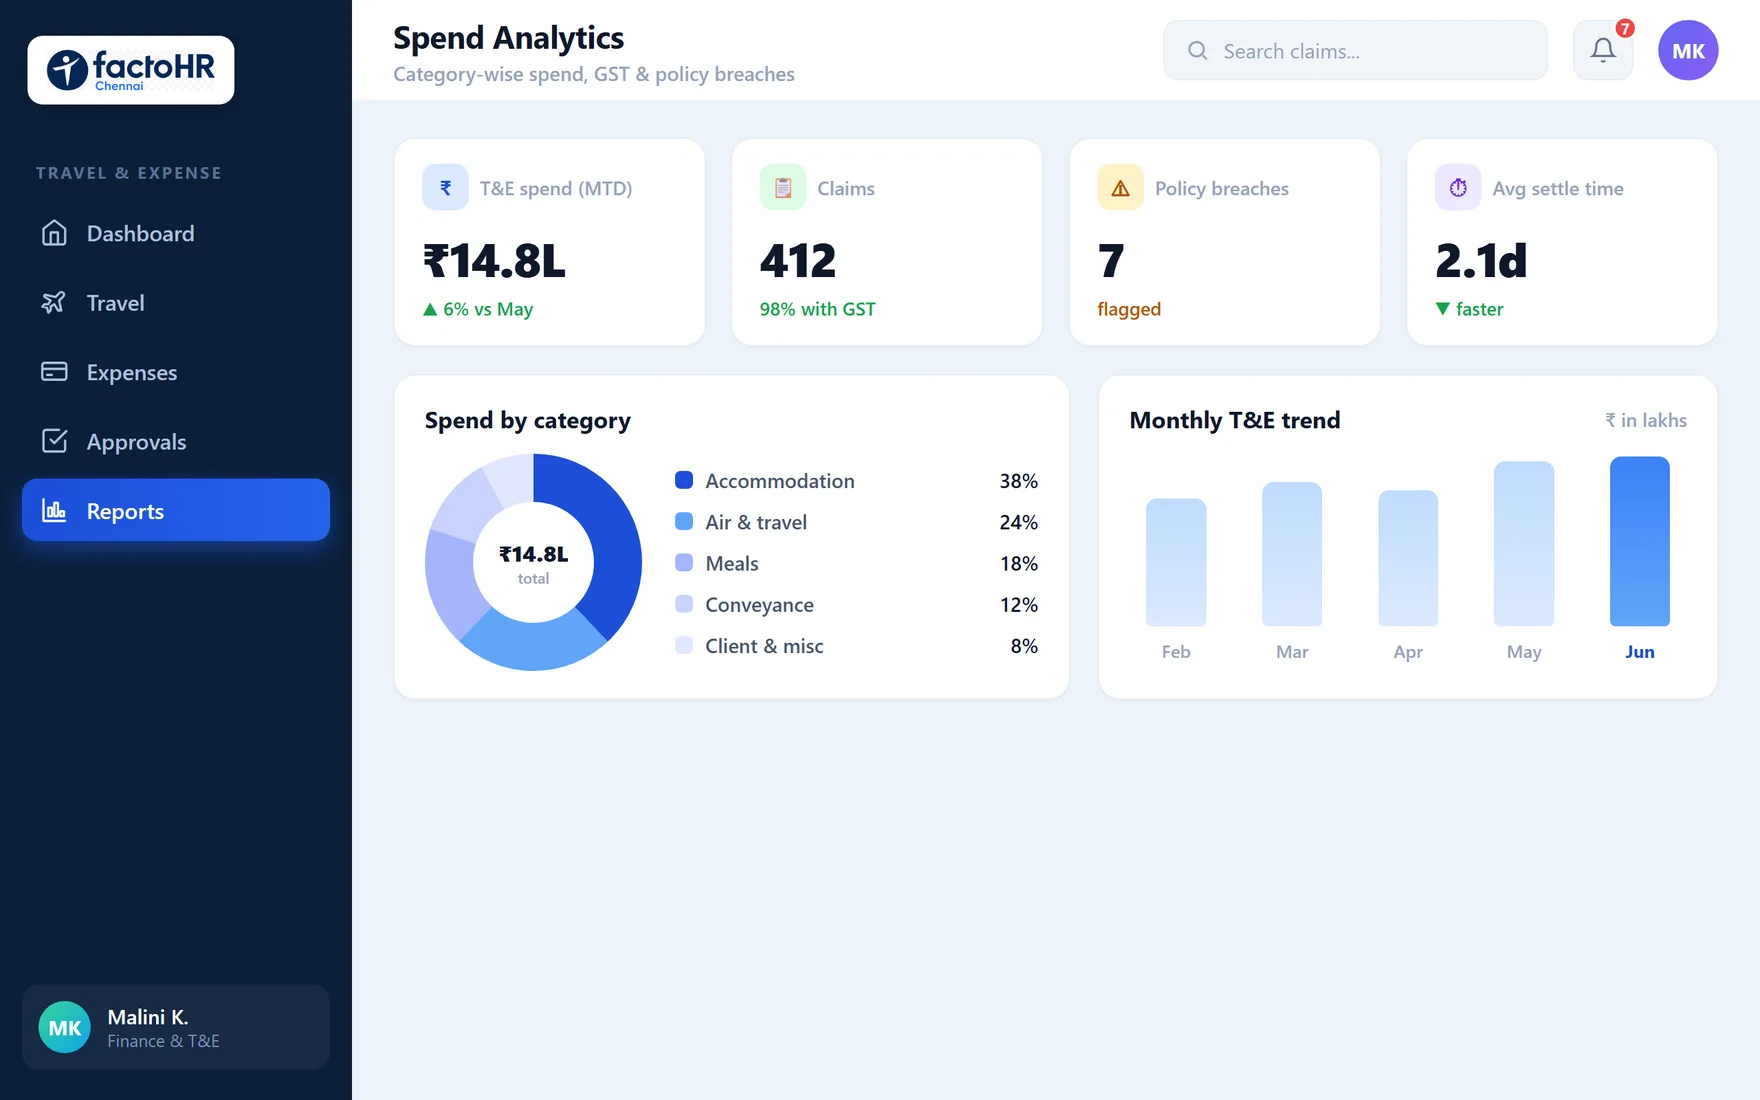Click the Monthly T&E trend heading
The height and width of the screenshot is (1100, 1760).
[x=1235, y=420]
